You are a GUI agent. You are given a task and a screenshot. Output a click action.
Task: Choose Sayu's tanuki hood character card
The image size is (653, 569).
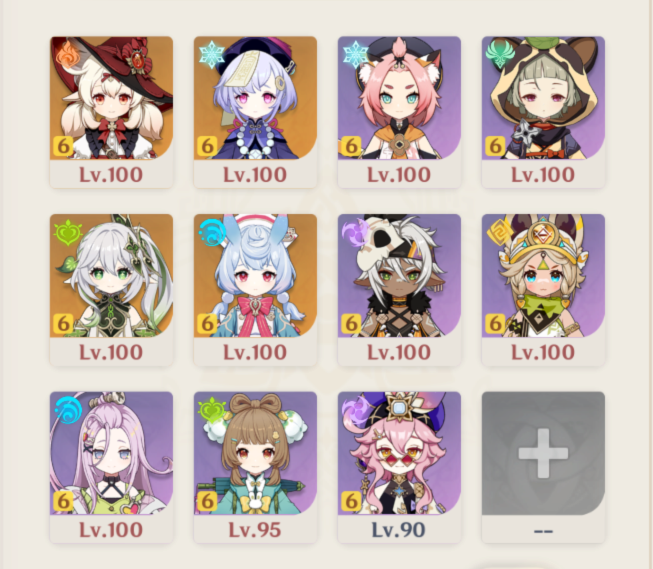543,98
